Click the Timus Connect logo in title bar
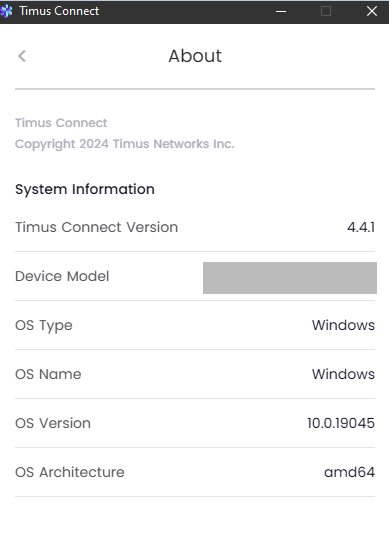This screenshot has height=535, width=389. (x=6, y=11)
